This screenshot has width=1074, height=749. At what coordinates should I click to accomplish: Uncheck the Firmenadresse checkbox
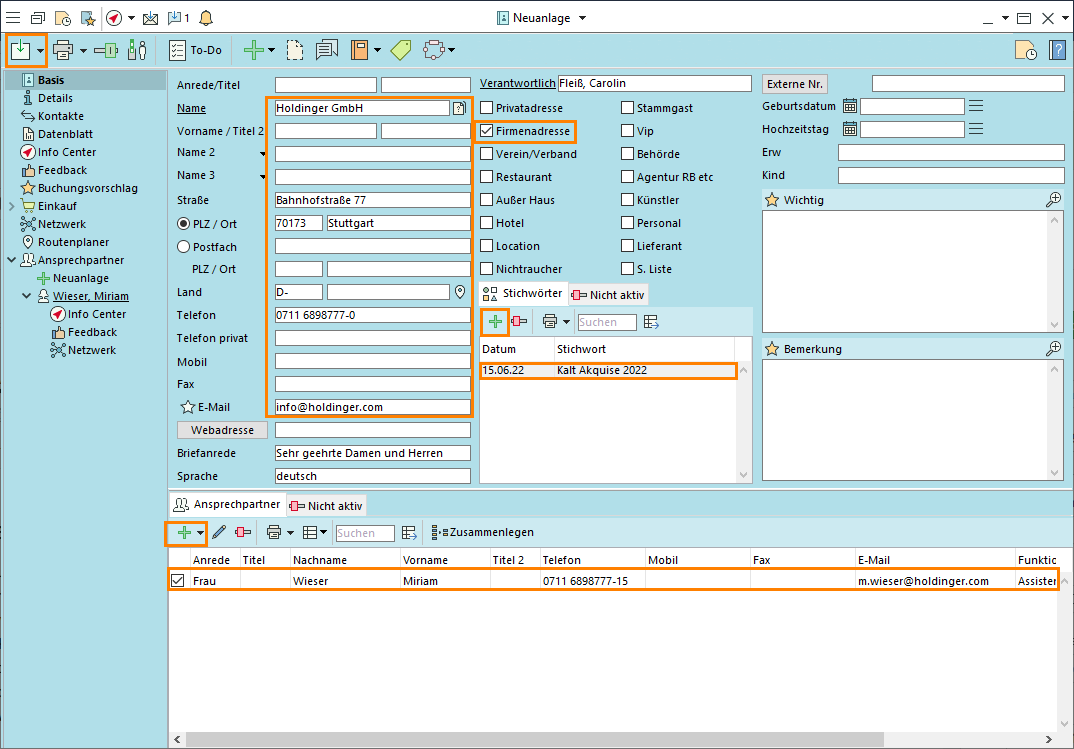point(487,131)
